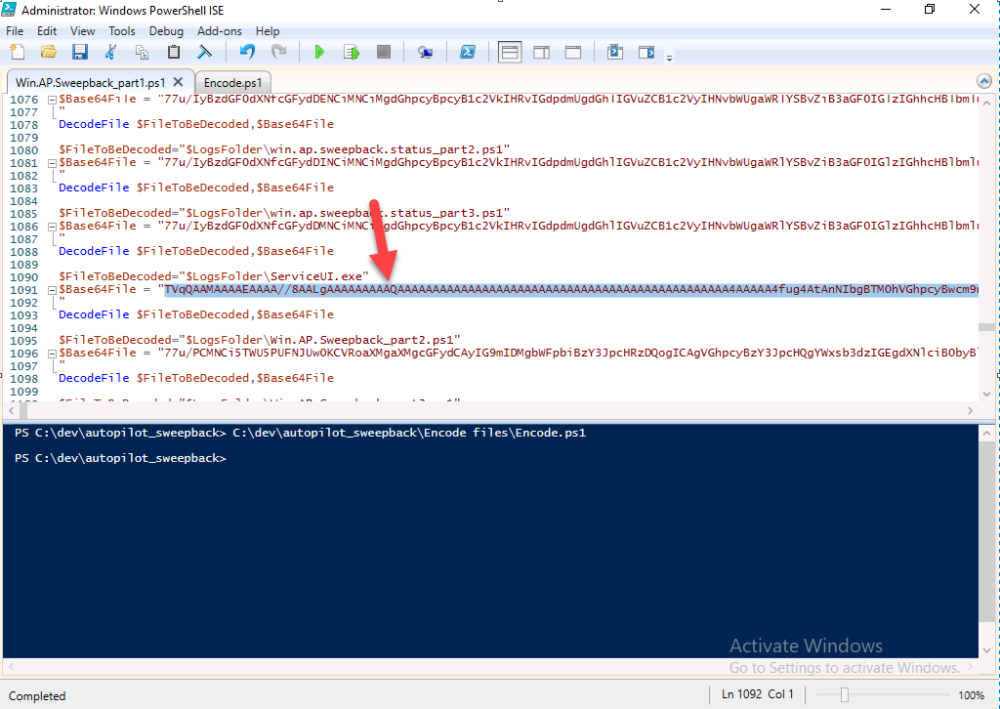Open the Add-ons menu
This screenshot has width=1000, height=709.
tap(219, 31)
